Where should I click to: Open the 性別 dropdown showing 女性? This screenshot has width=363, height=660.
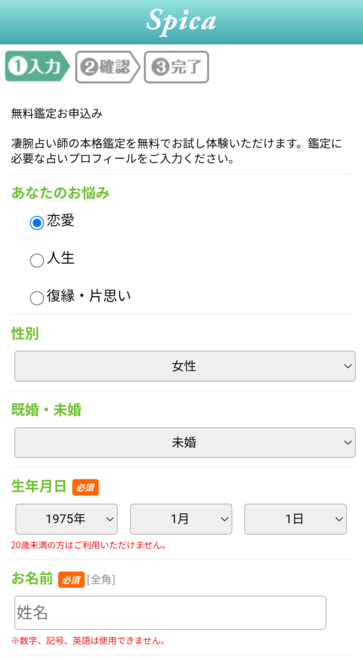coord(185,366)
